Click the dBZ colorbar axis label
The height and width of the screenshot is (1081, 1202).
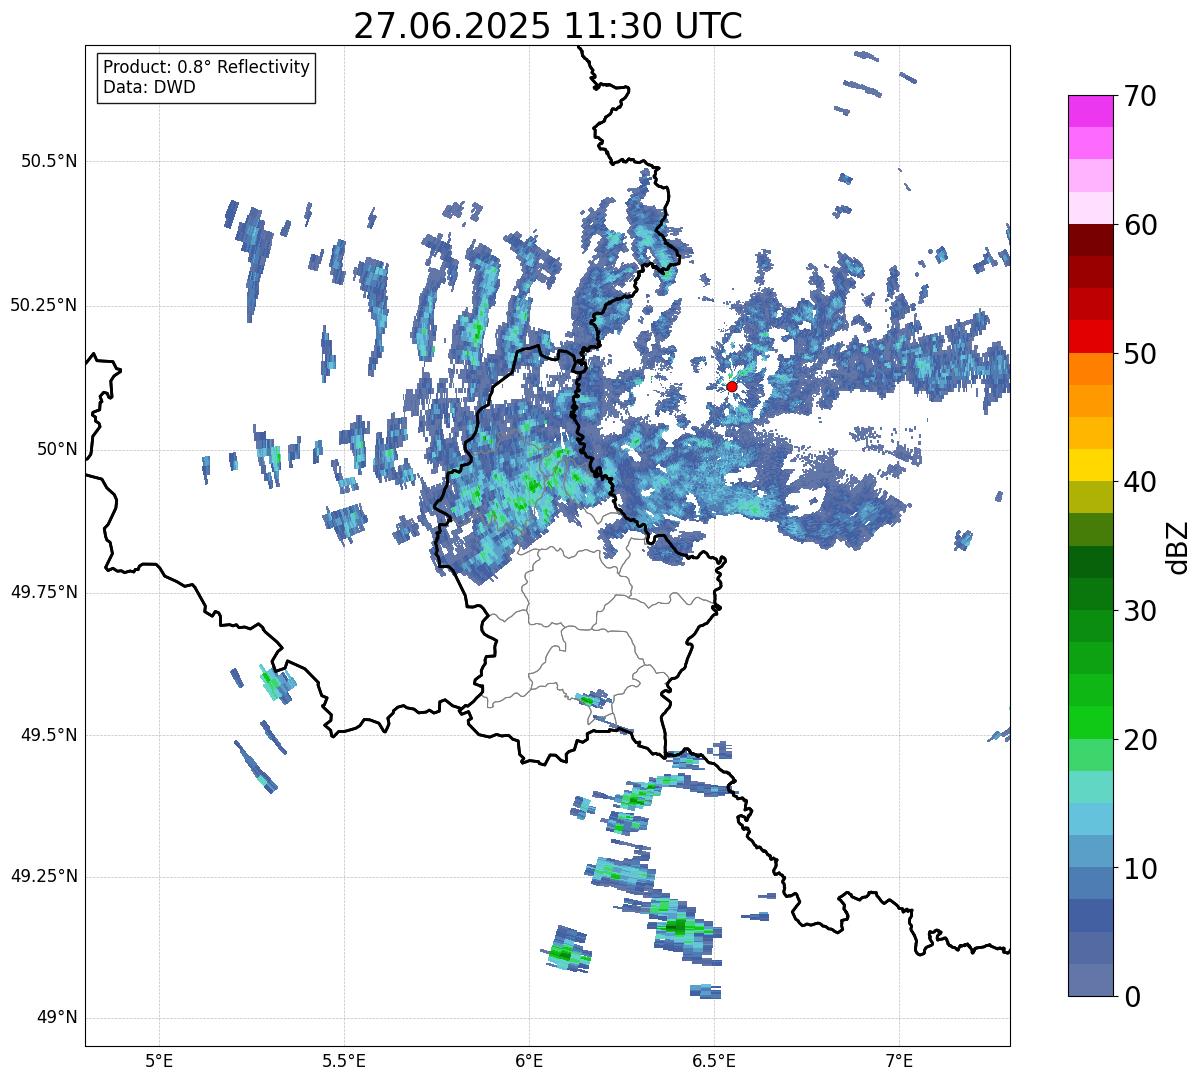(x=1178, y=547)
